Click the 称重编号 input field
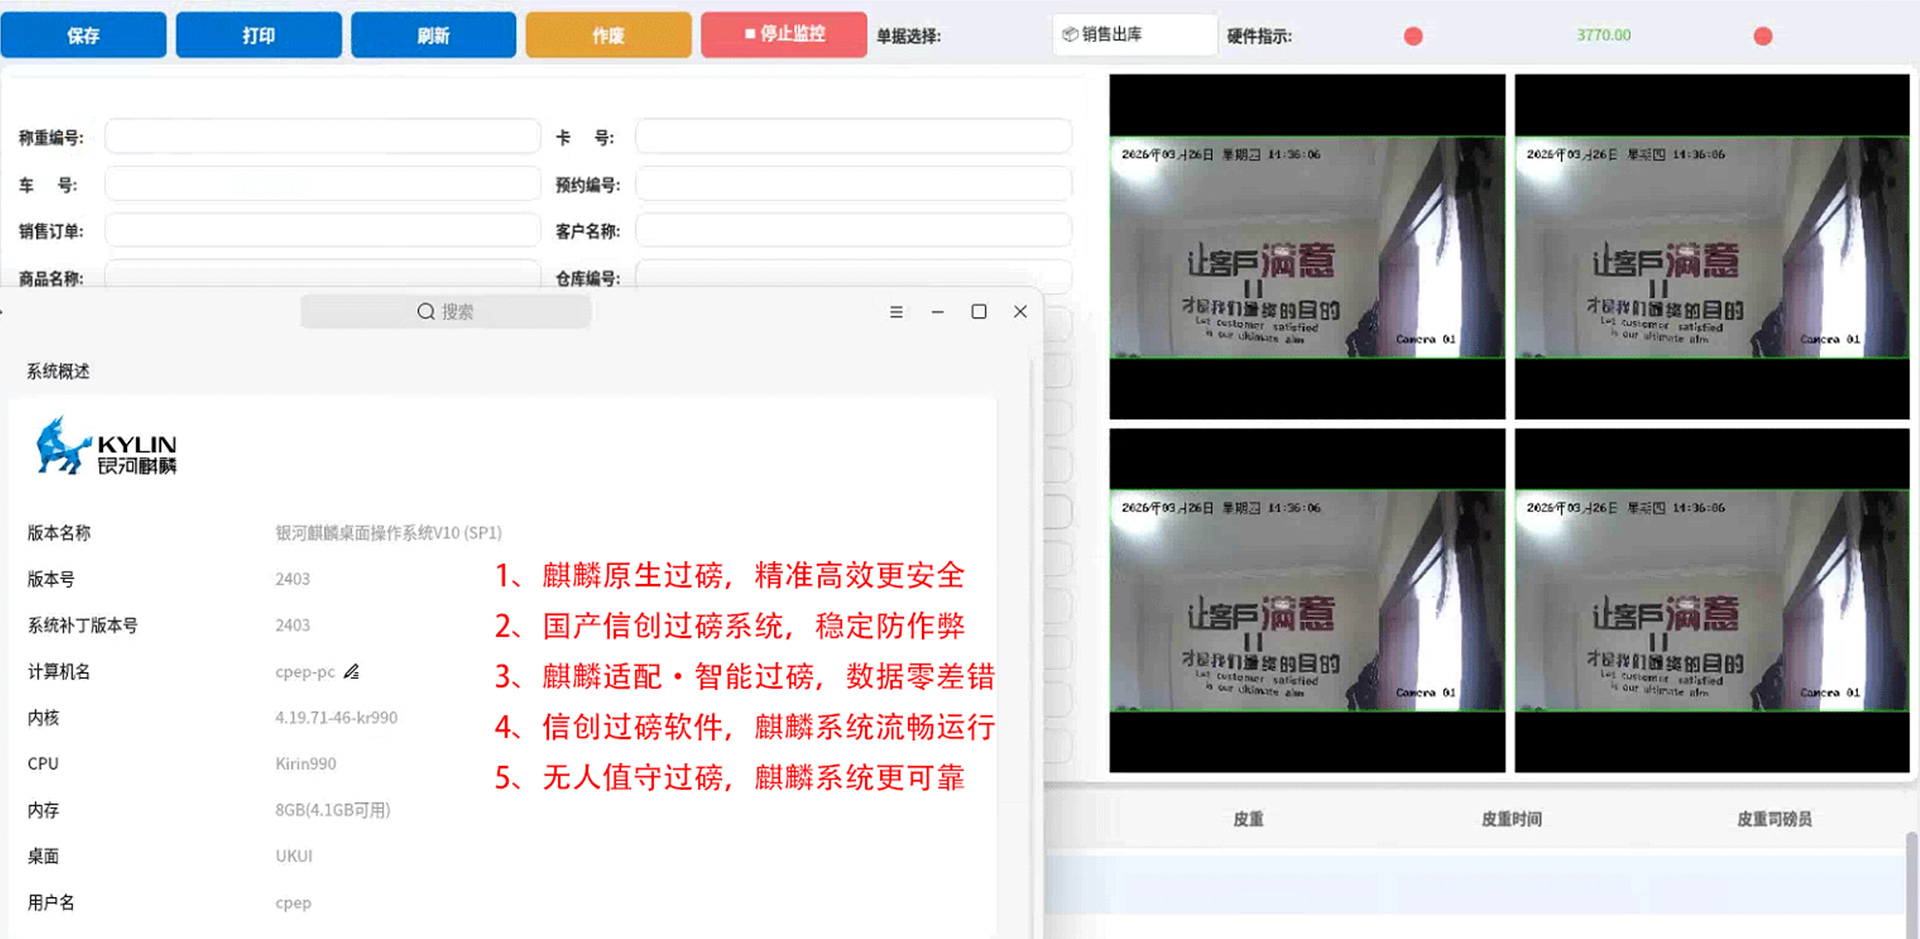Viewport: 1920px width, 939px height. click(322, 137)
